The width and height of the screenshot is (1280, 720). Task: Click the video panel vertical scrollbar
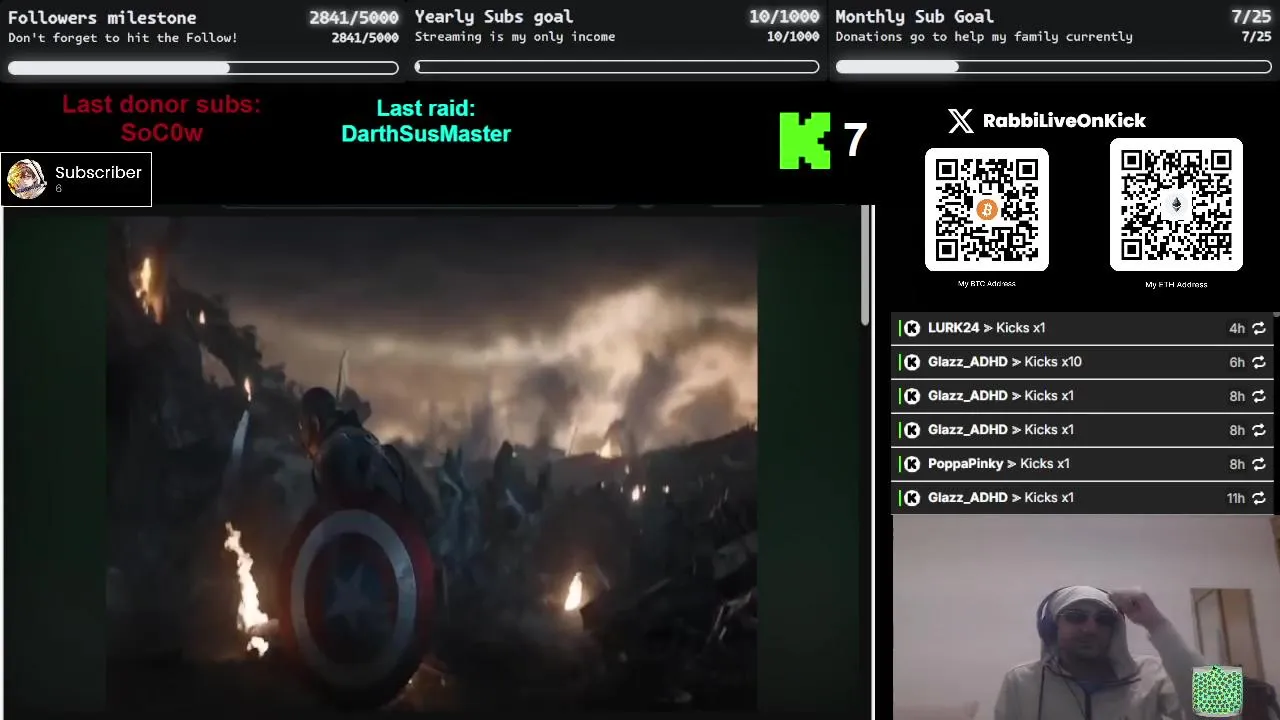click(x=866, y=265)
